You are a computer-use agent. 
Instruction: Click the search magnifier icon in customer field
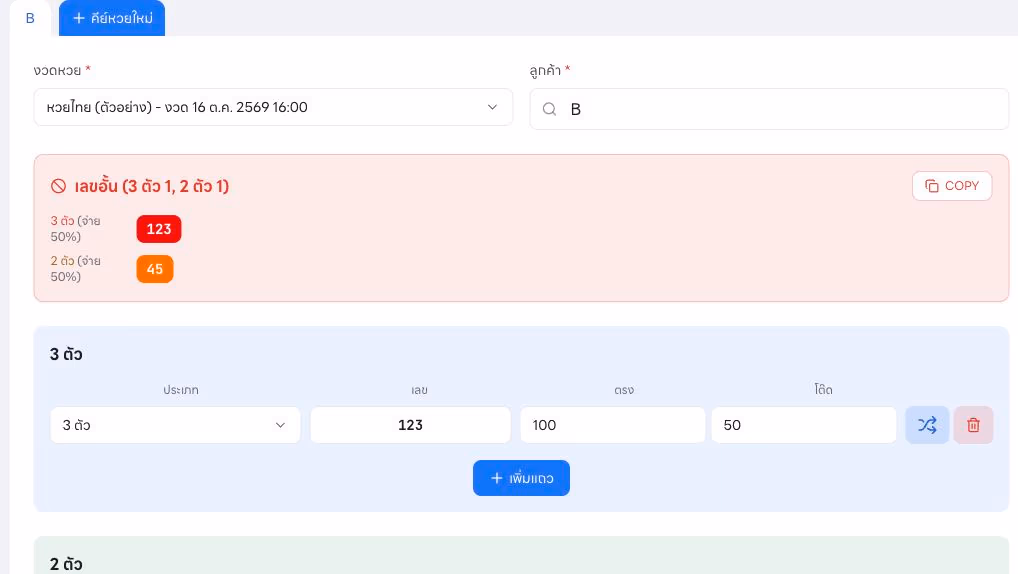(549, 109)
